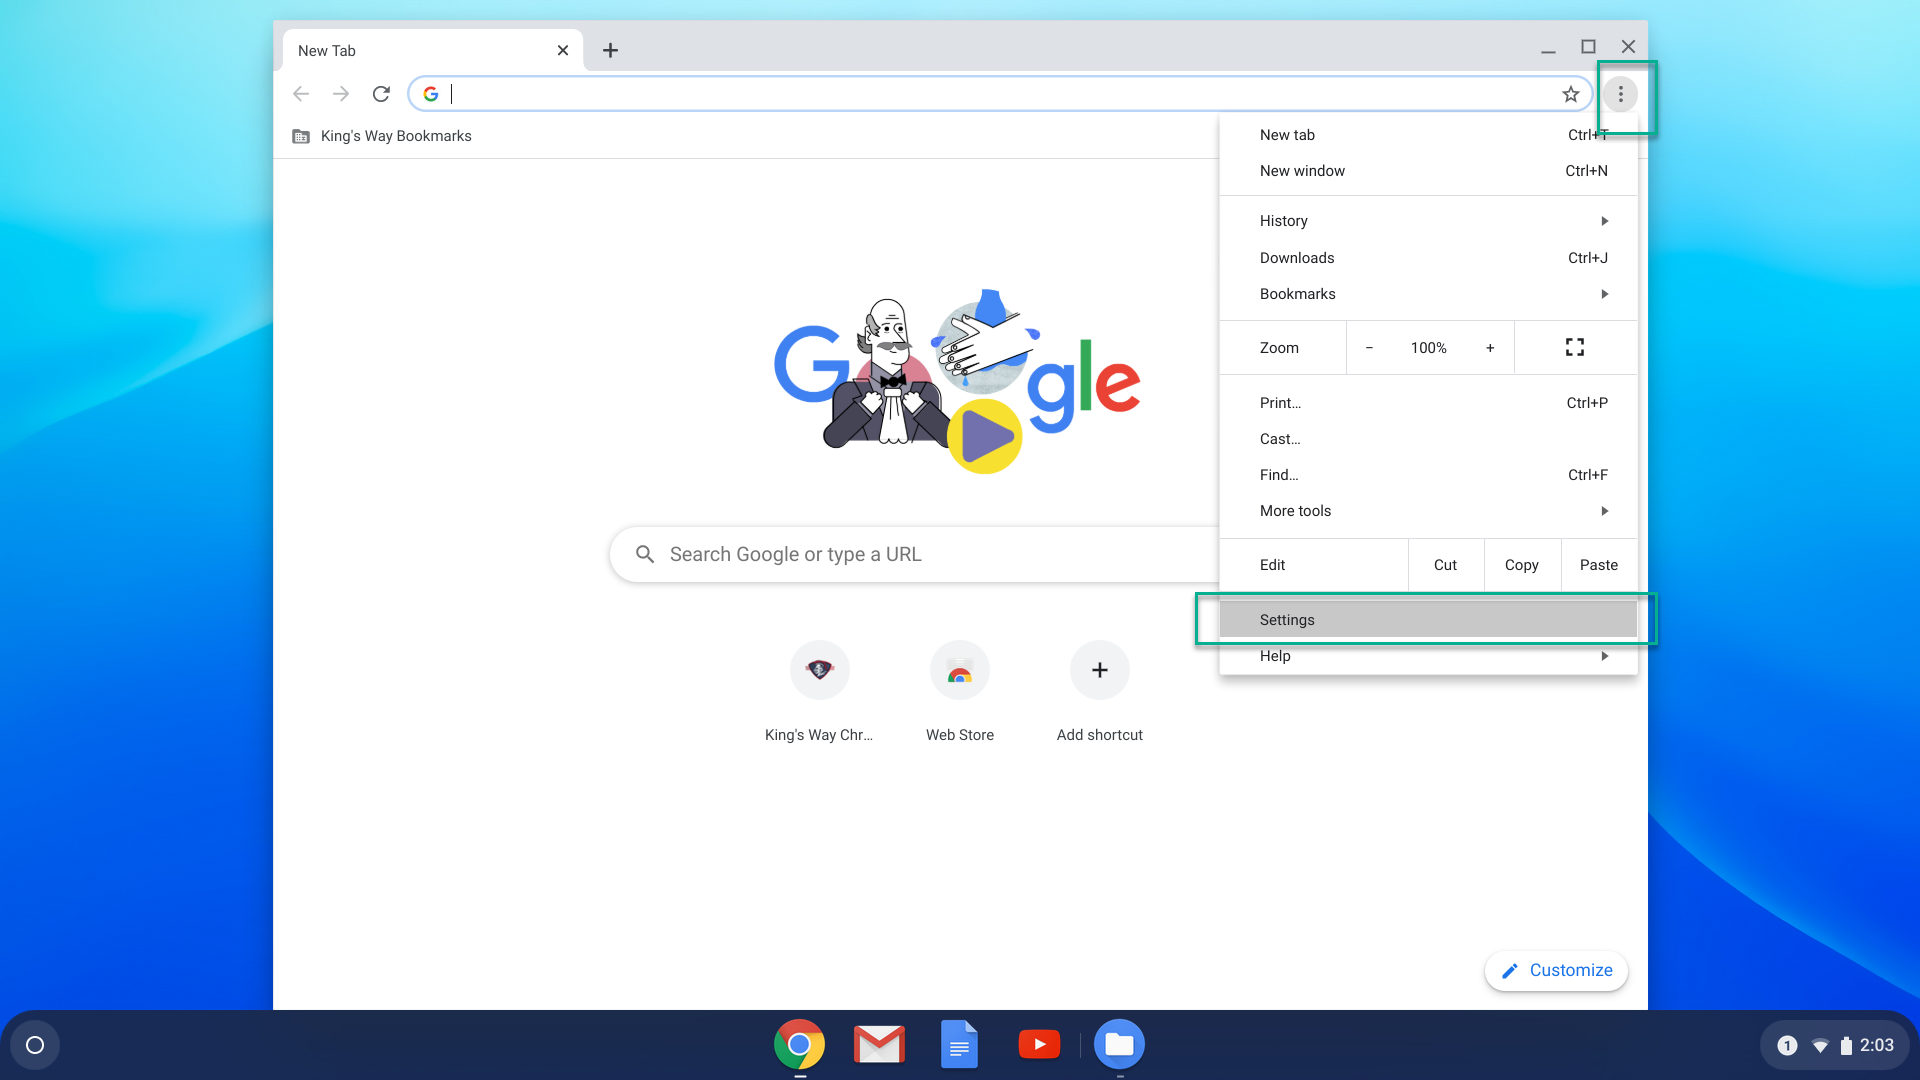This screenshot has width=1920, height=1080.
Task: Launch Google Docs from the shelf
Action: (959, 1045)
